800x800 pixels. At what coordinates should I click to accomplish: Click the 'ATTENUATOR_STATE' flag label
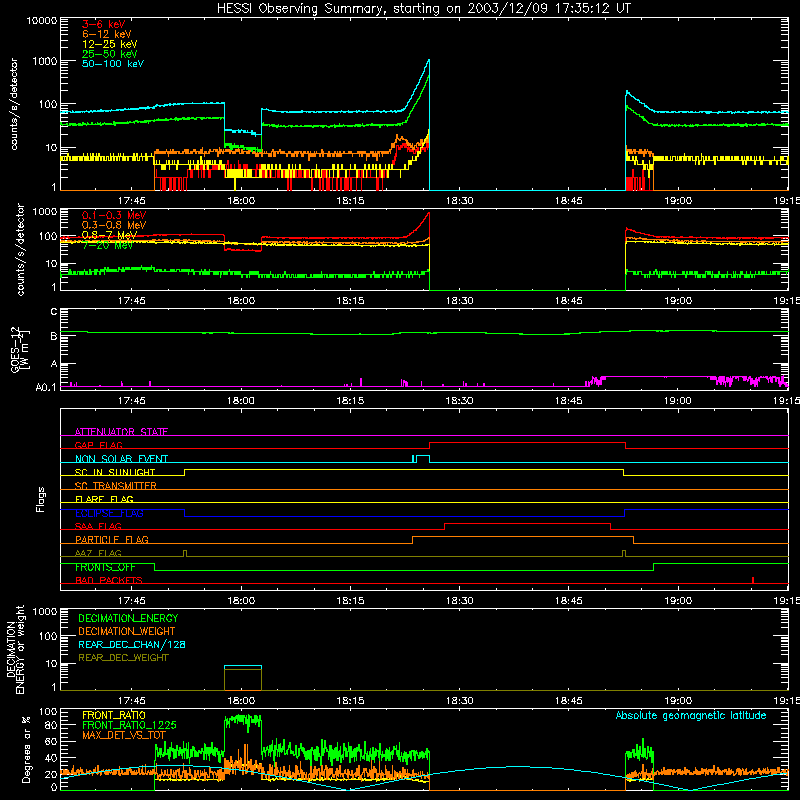[121, 432]
